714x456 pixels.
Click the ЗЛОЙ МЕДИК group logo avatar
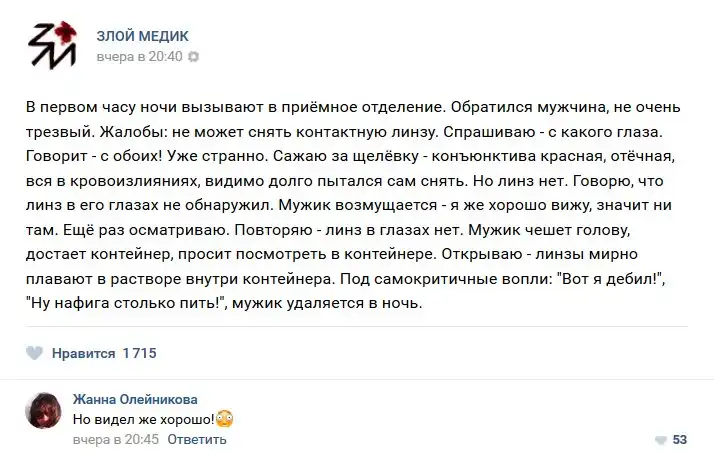tap(52, 45)
